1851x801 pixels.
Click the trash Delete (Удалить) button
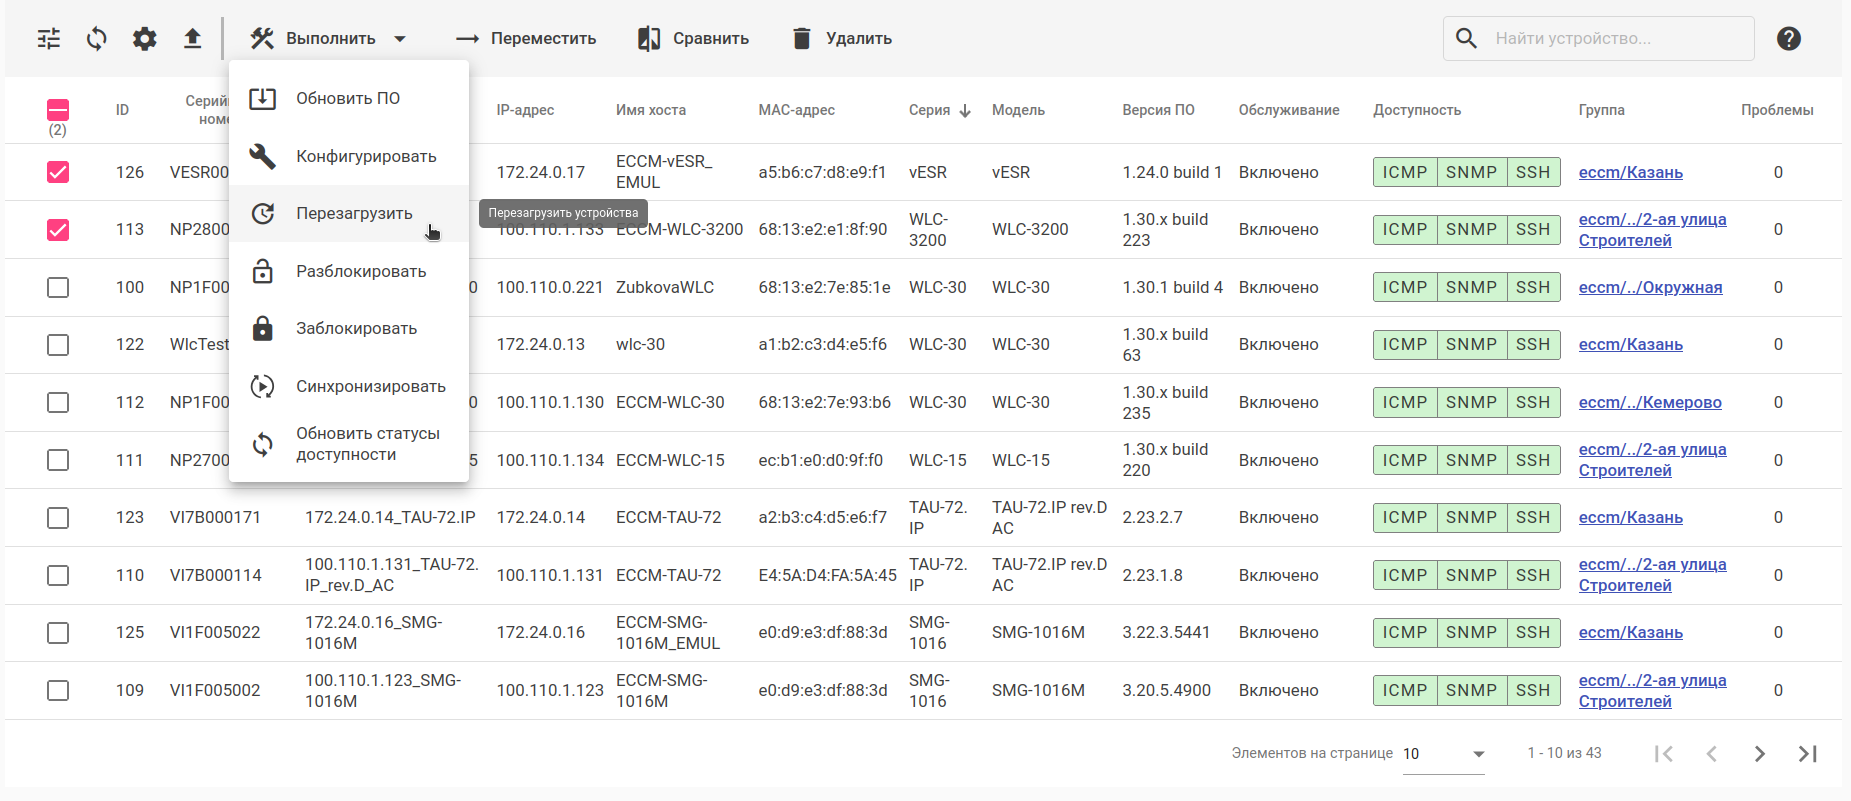coord(842,39)
